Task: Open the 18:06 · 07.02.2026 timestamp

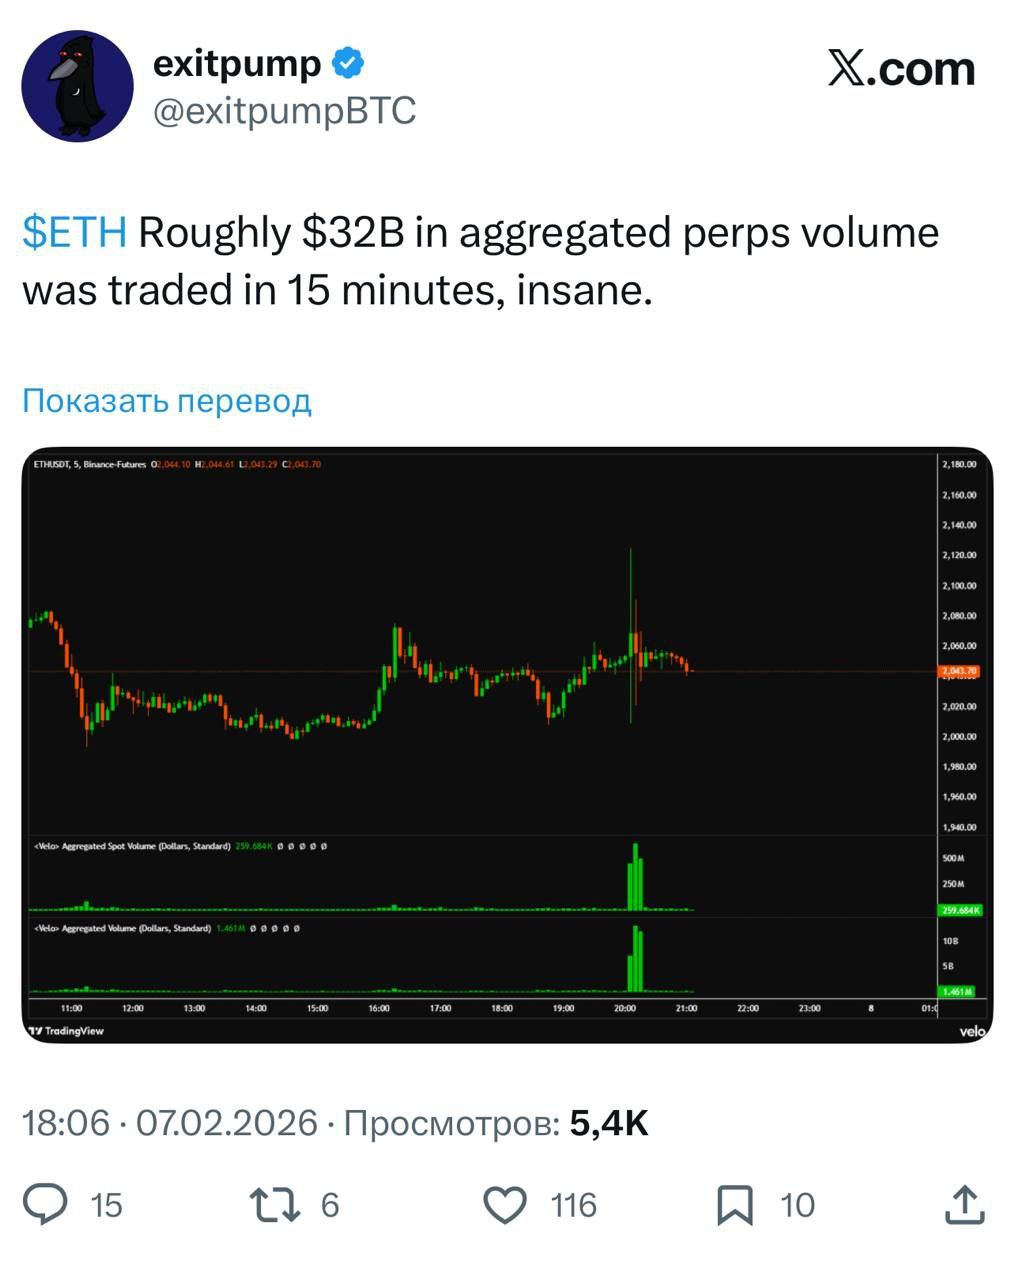Action: (x=170, y=1123)
